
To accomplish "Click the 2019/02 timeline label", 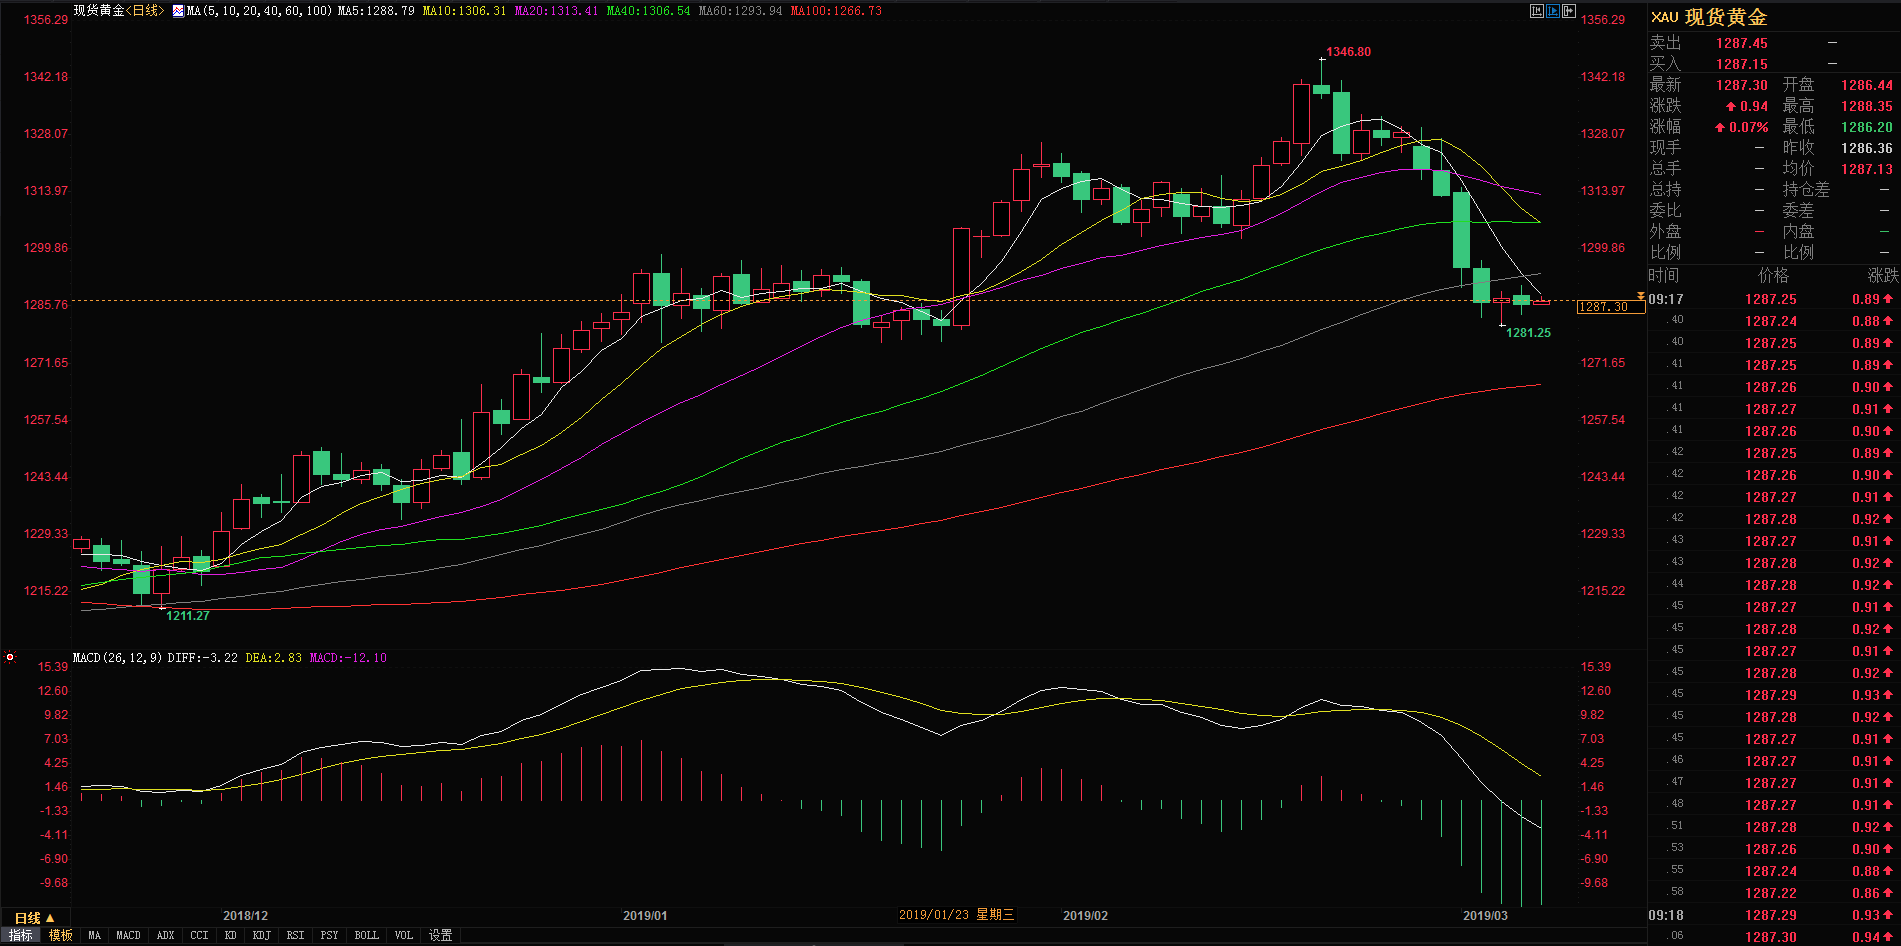I will coord(1086,916).
